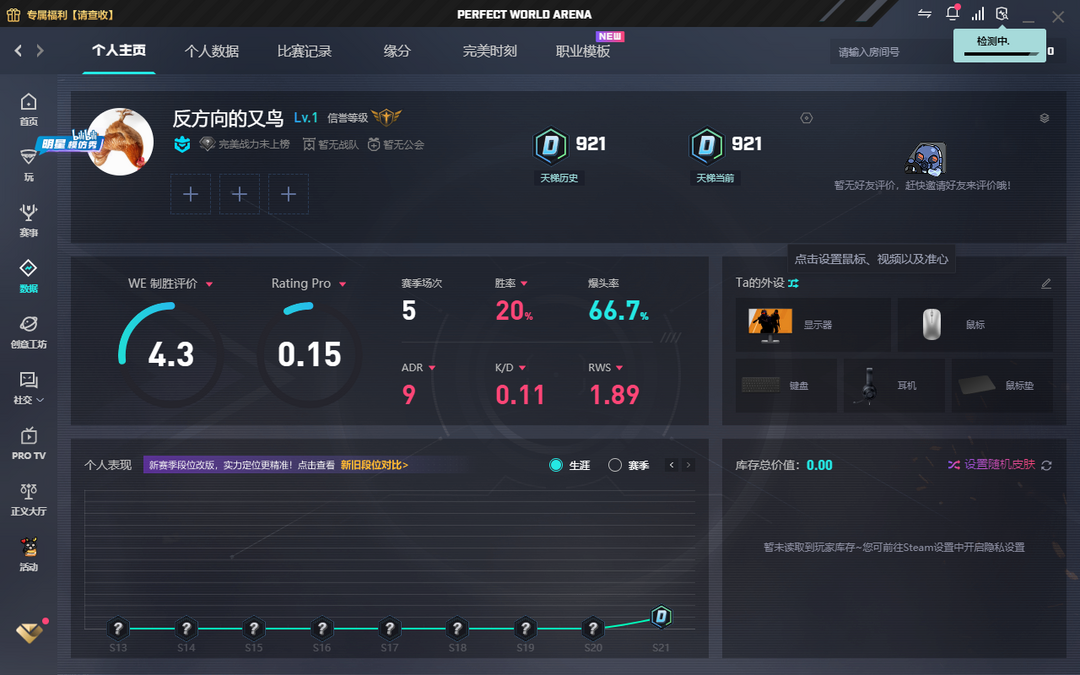
Task: Open the 耳机 headset peripheral card
Action: pyautogui.click(x=894, y=386)
